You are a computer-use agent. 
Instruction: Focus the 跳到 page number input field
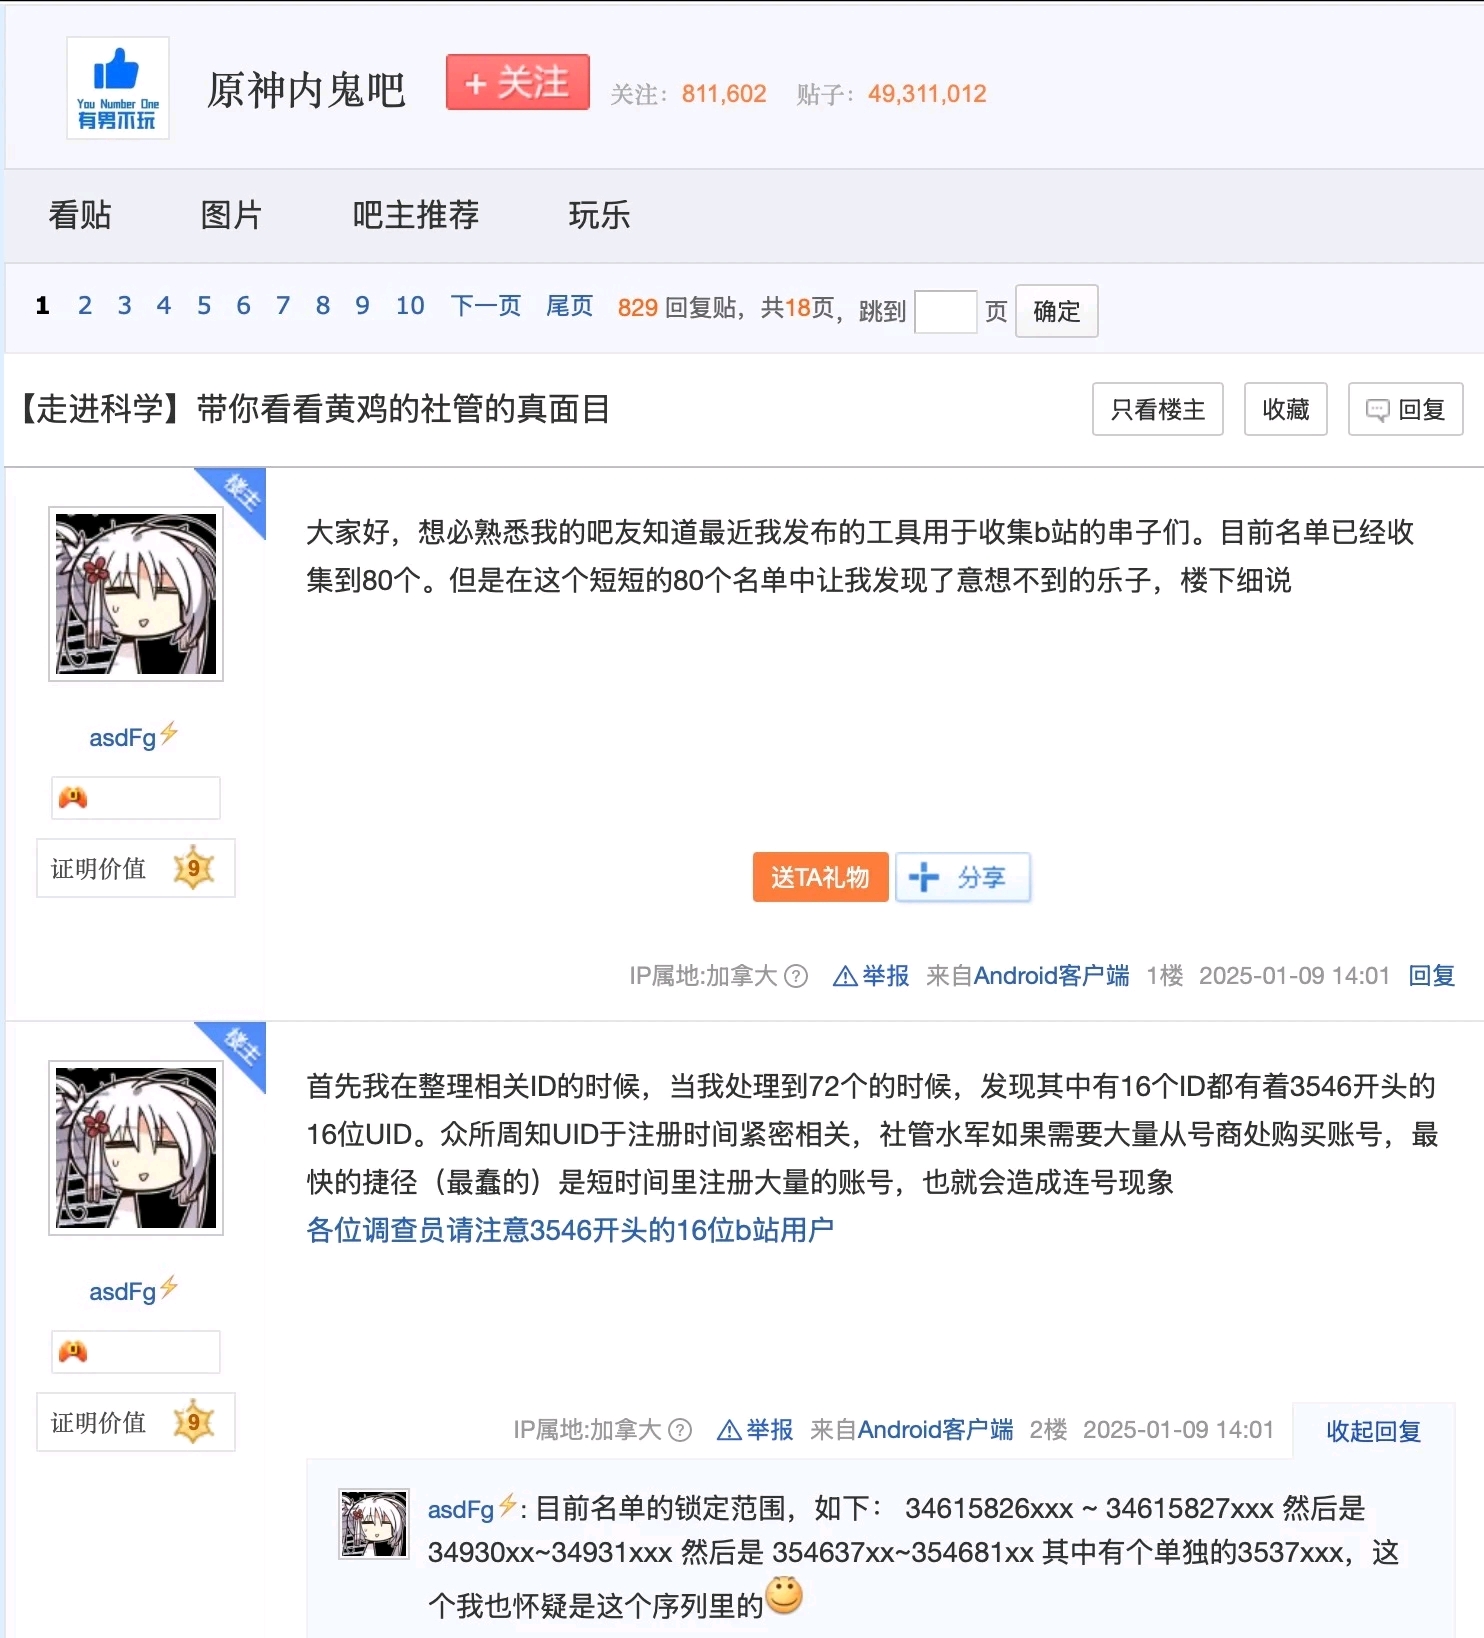[x=945, y=311]
